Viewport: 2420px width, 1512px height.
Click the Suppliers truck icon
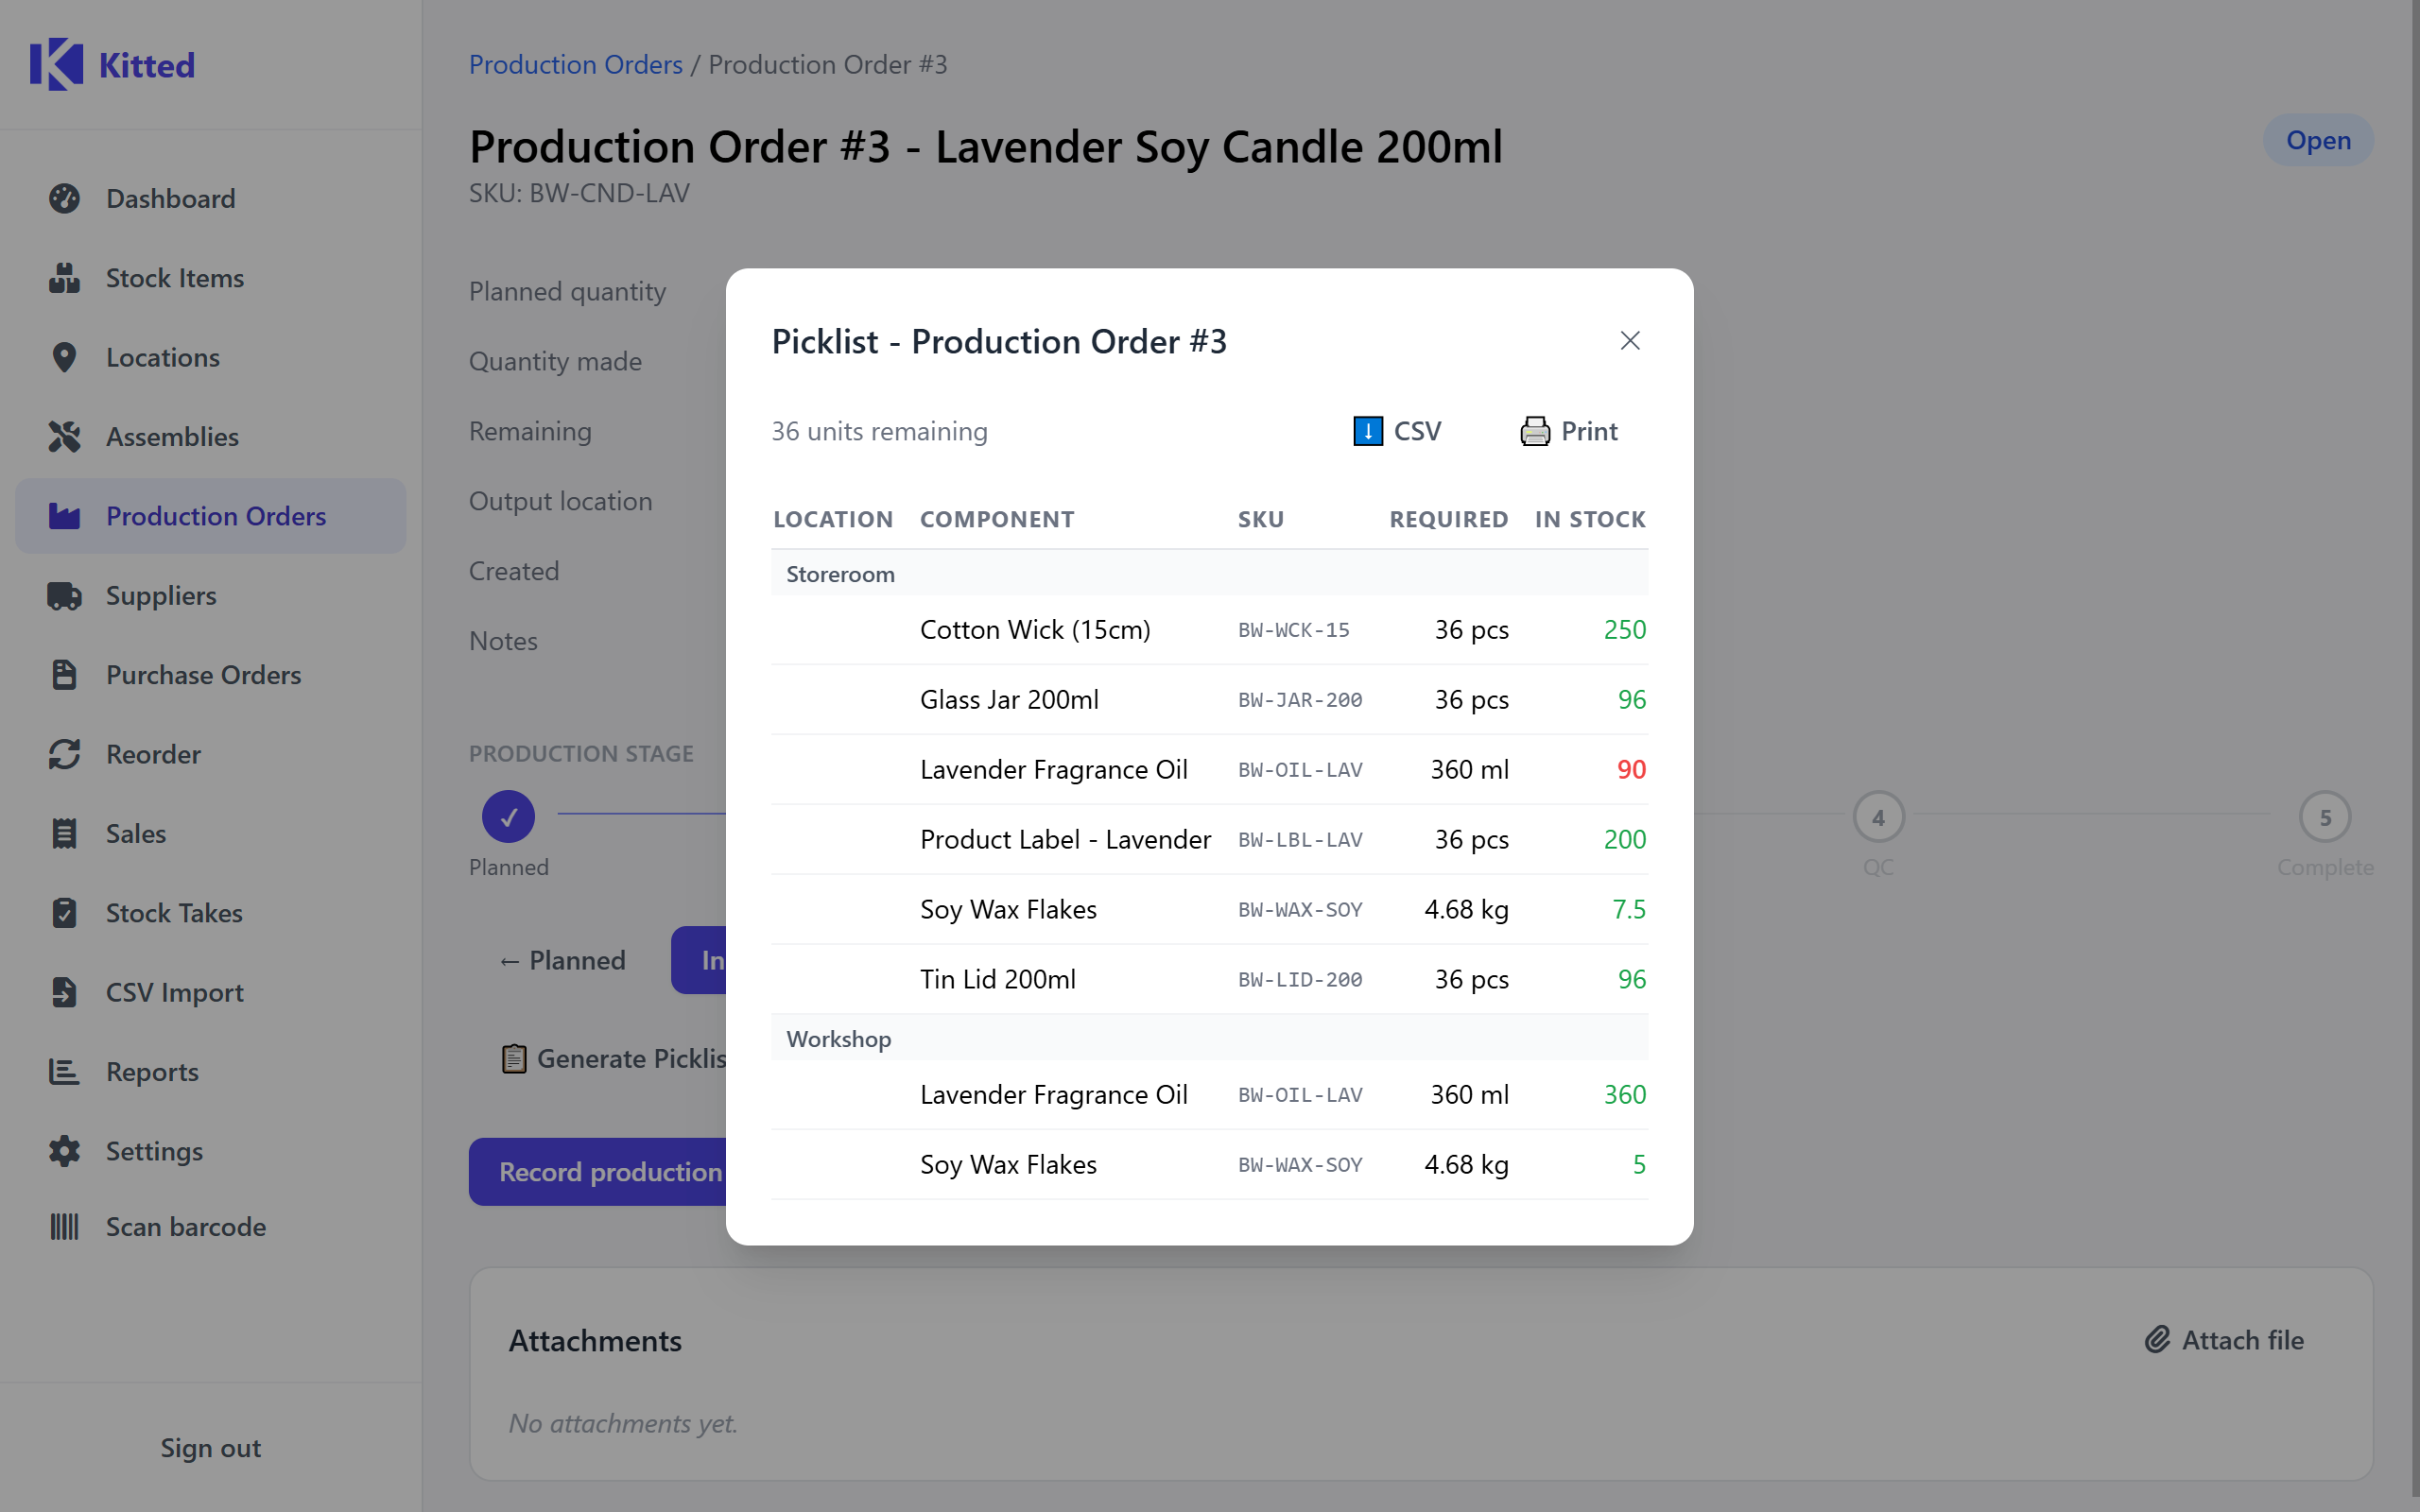tap(64, 595)
